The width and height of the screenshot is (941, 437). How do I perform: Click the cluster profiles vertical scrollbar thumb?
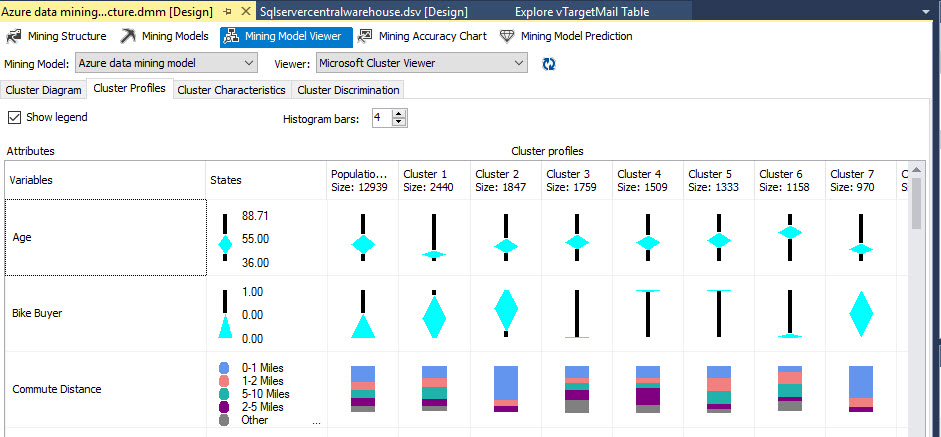(x=916, y=203)
